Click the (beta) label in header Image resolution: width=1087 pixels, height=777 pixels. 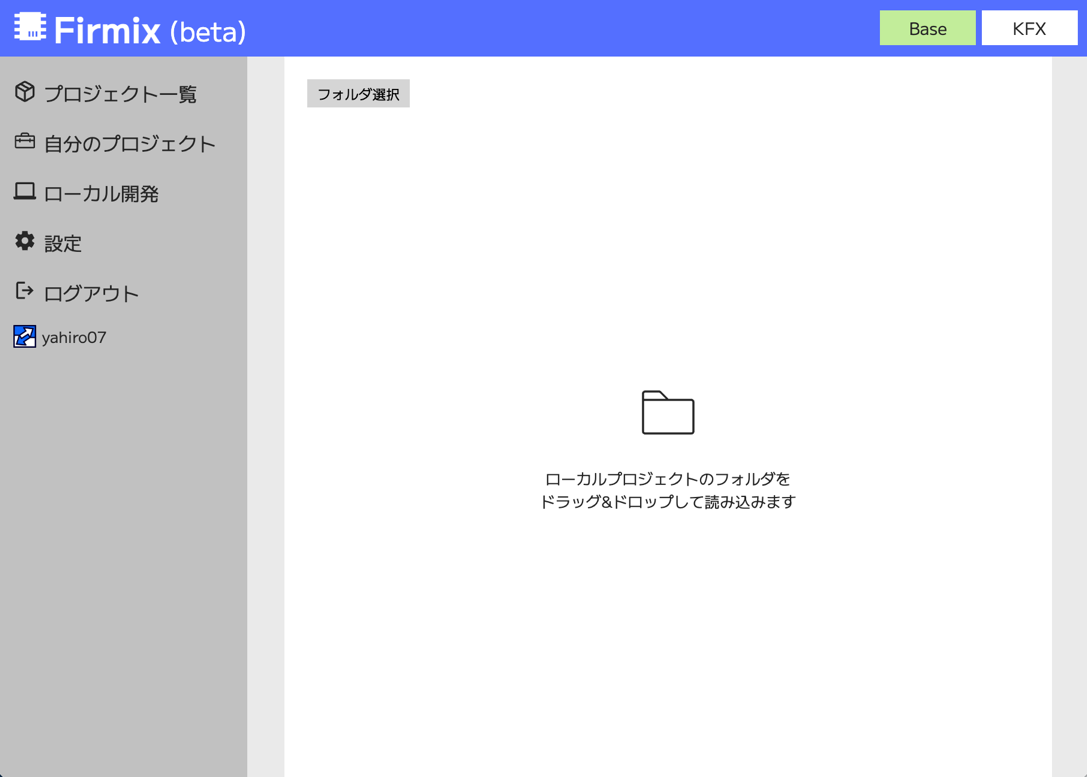tap(208, 32)
